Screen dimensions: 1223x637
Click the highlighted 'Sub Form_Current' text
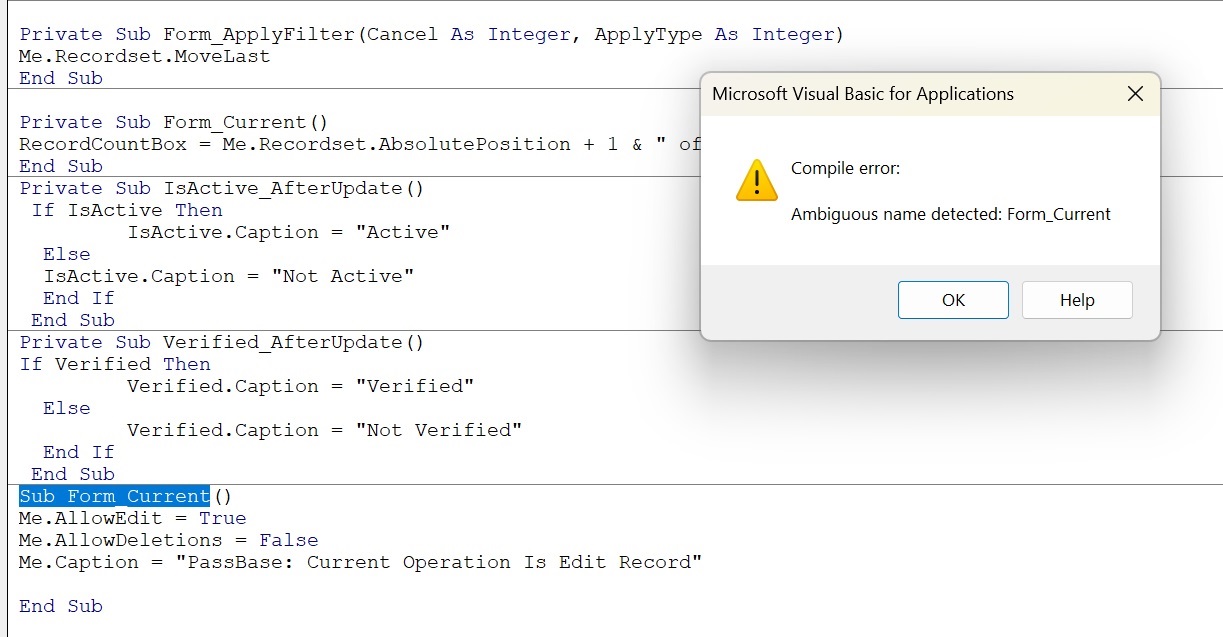114,497
